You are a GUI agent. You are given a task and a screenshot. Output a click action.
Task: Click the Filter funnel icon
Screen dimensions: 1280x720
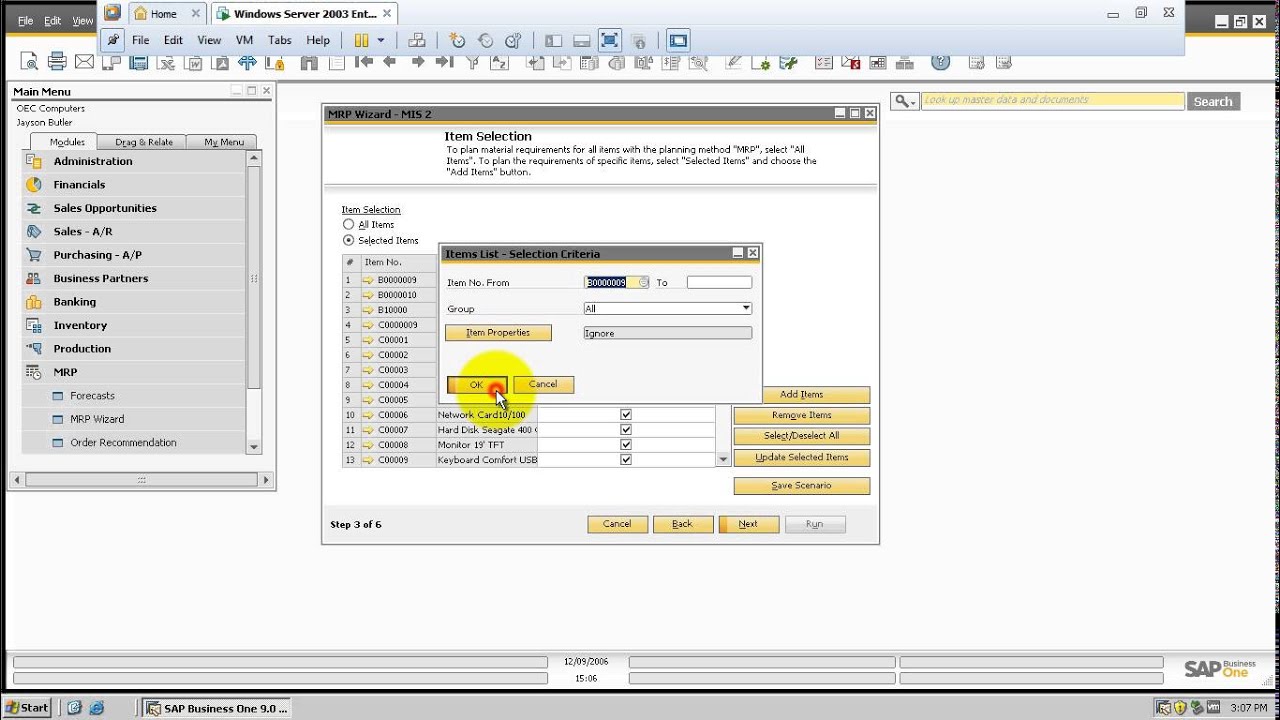(x=472, y=62)
